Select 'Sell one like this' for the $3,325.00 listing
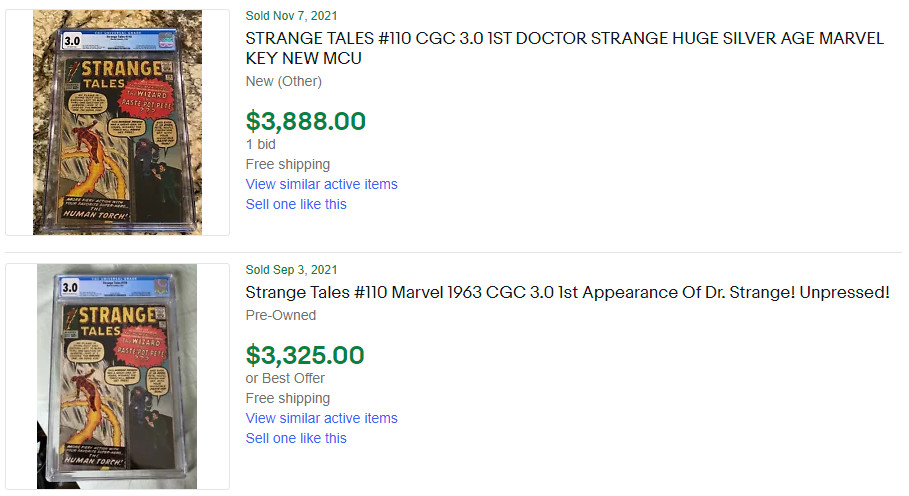 (296, 438)
